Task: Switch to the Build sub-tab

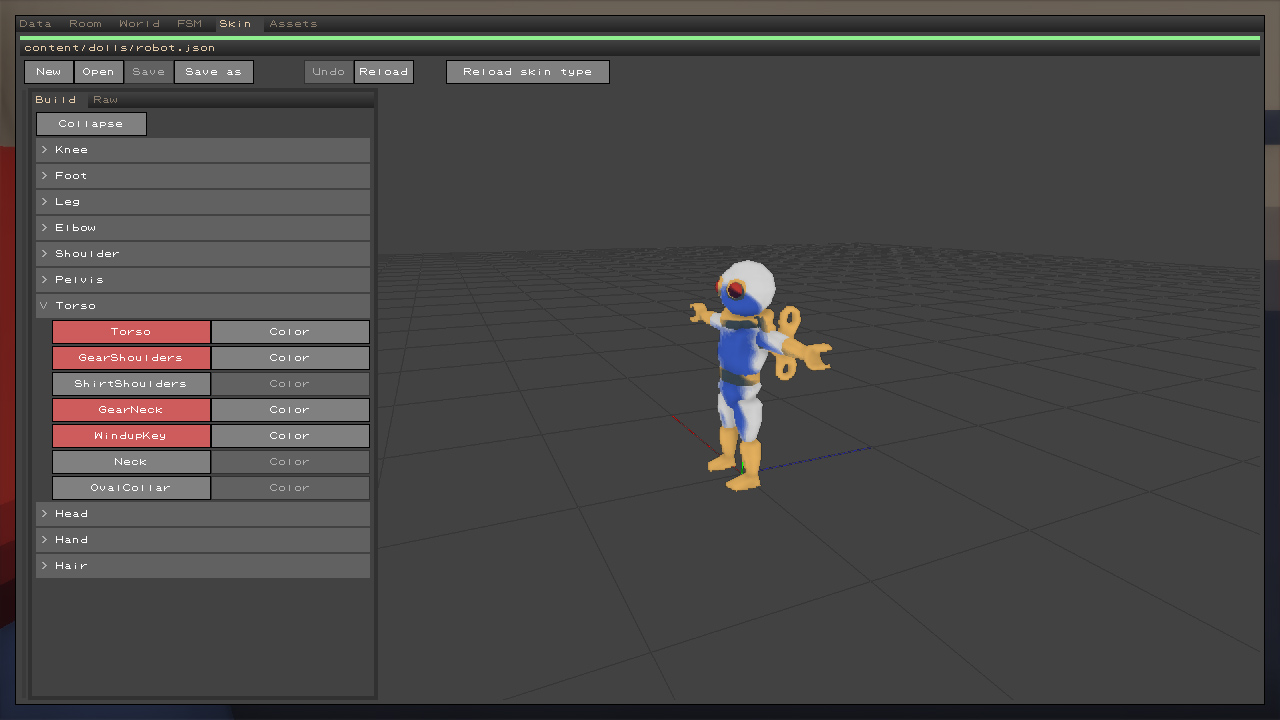Action: click(56, 100)
